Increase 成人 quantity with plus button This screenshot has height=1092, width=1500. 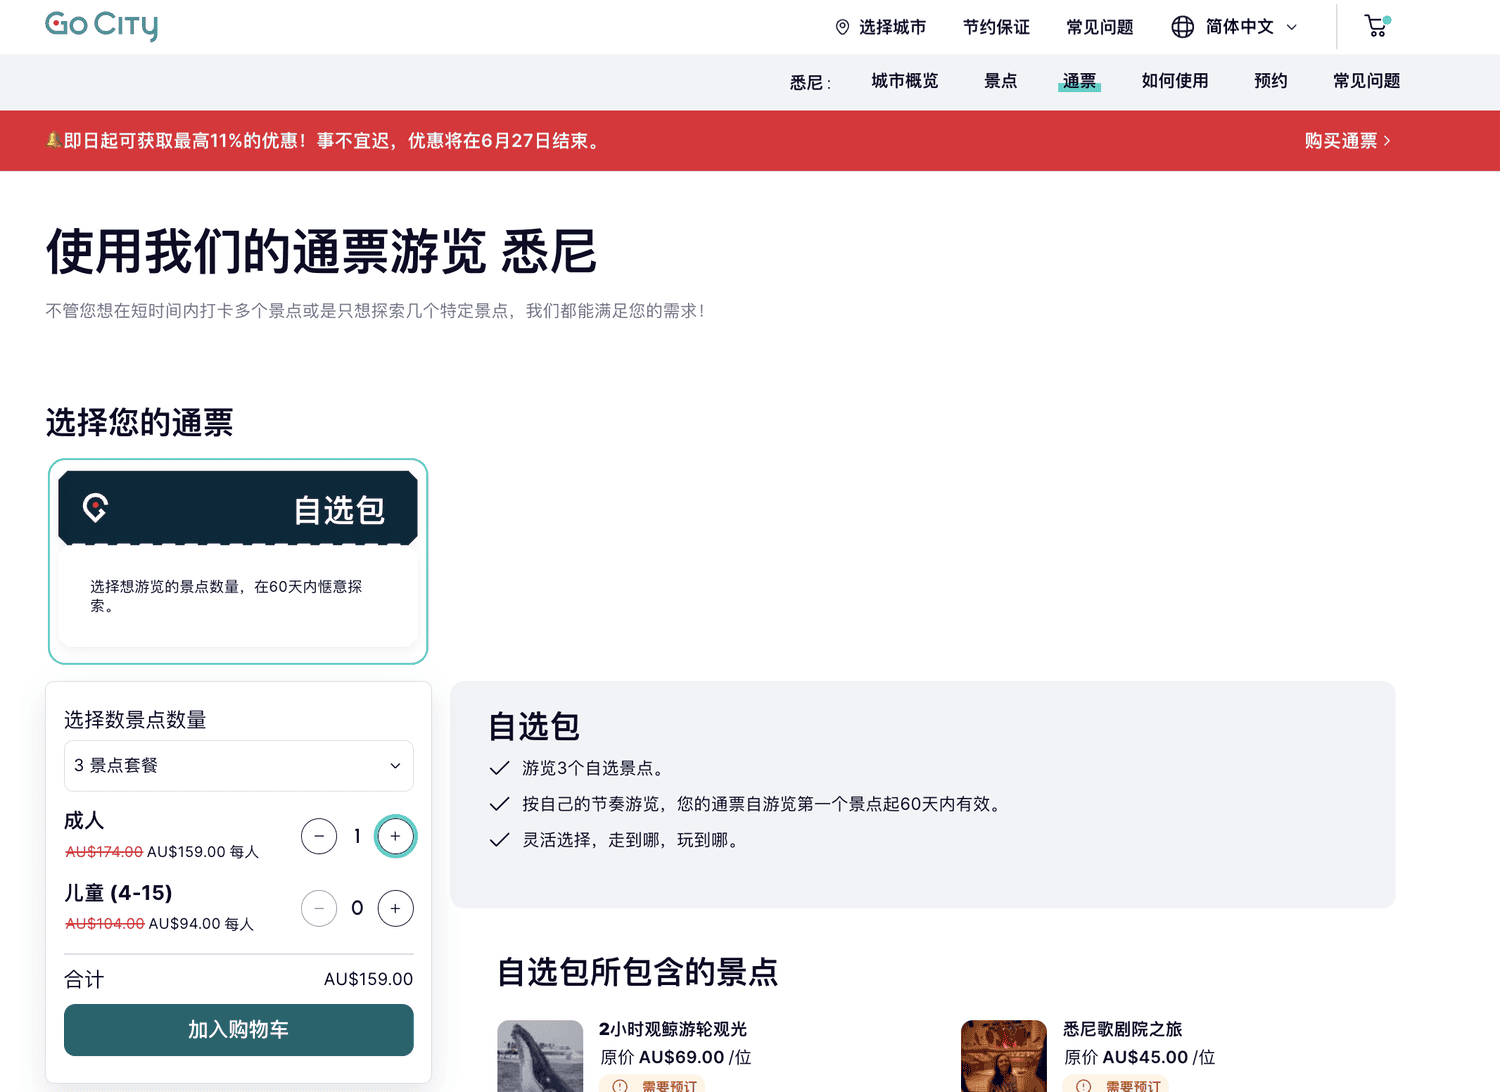395,836
